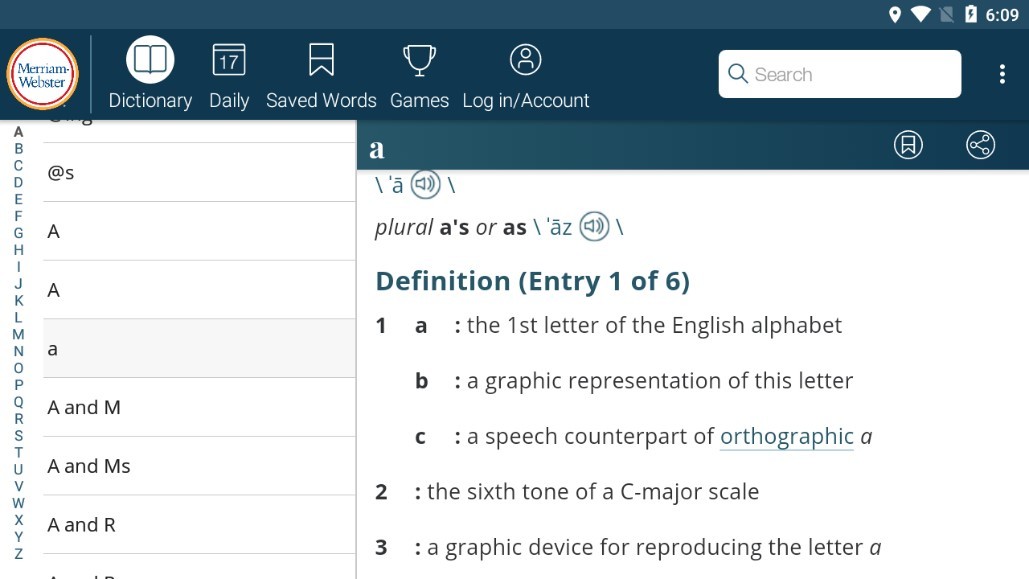This screenshot has width=1029, height=579.
Task: Open the three-dot overflow menu
Action: pos(1001,74)
